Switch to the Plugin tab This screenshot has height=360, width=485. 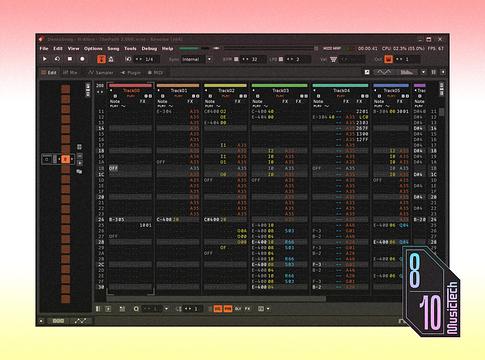coord(131,72)
